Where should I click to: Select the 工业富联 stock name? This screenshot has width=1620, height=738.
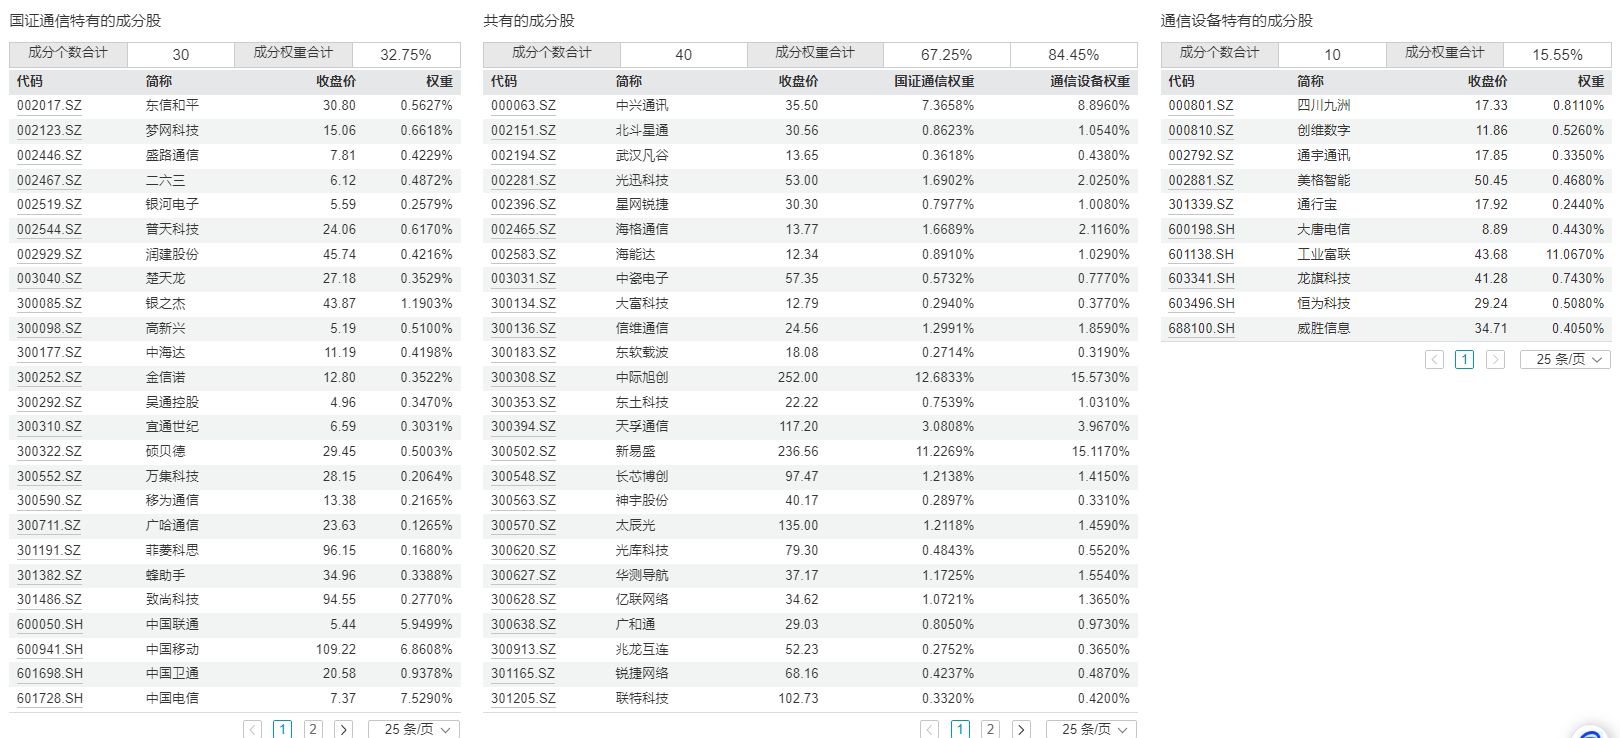pos(1323,254)
